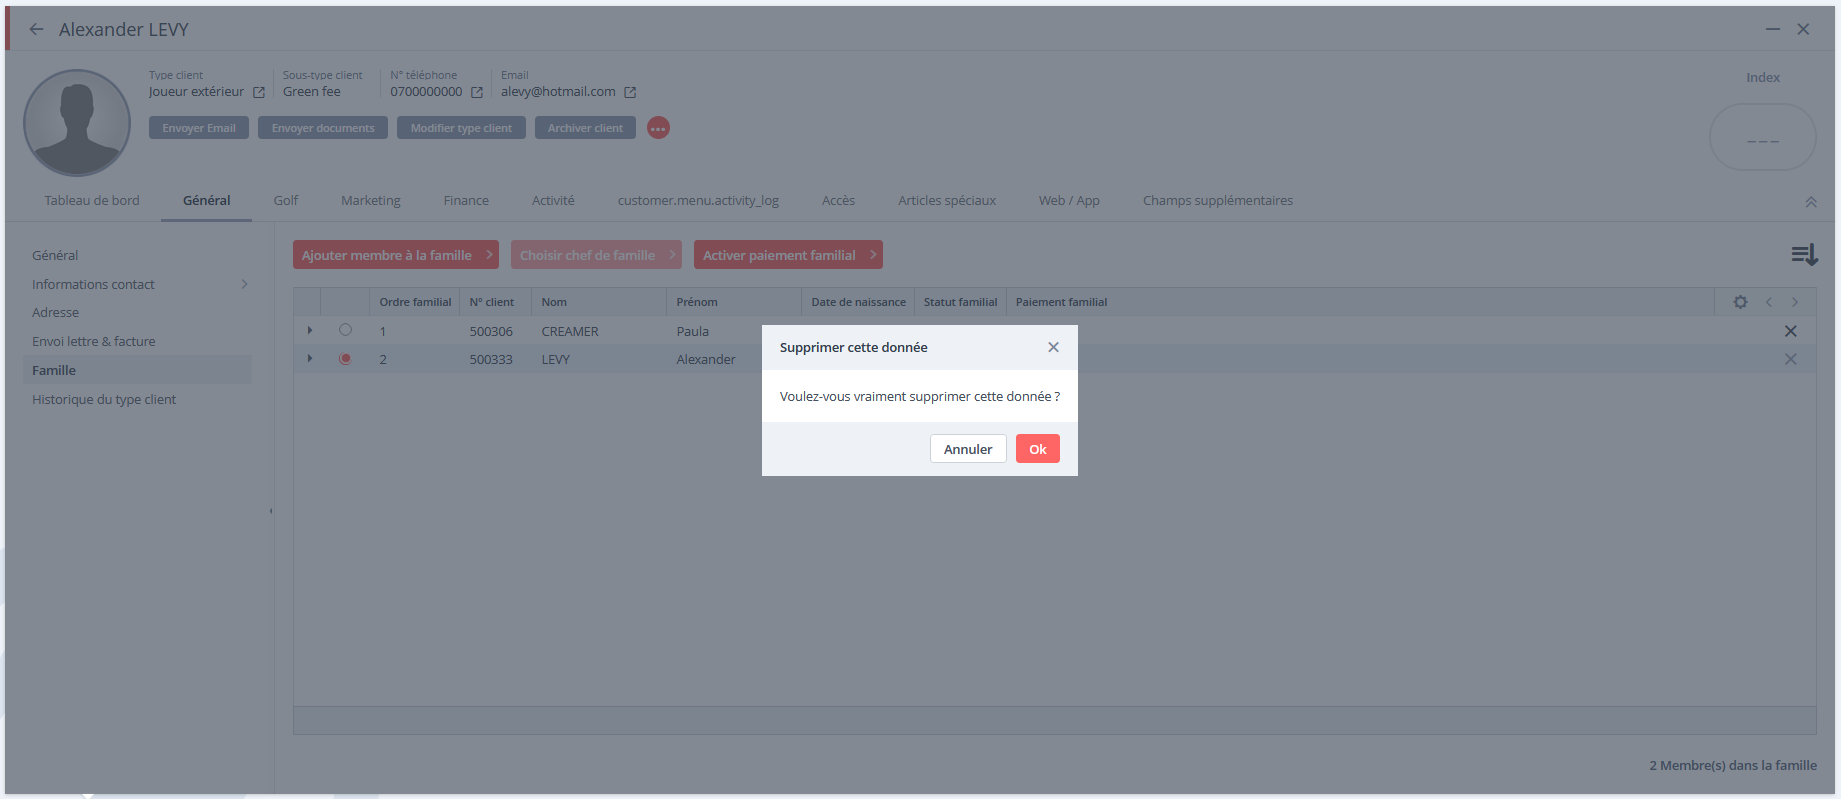Click the Green fee sous-type value

click(312, 91)
